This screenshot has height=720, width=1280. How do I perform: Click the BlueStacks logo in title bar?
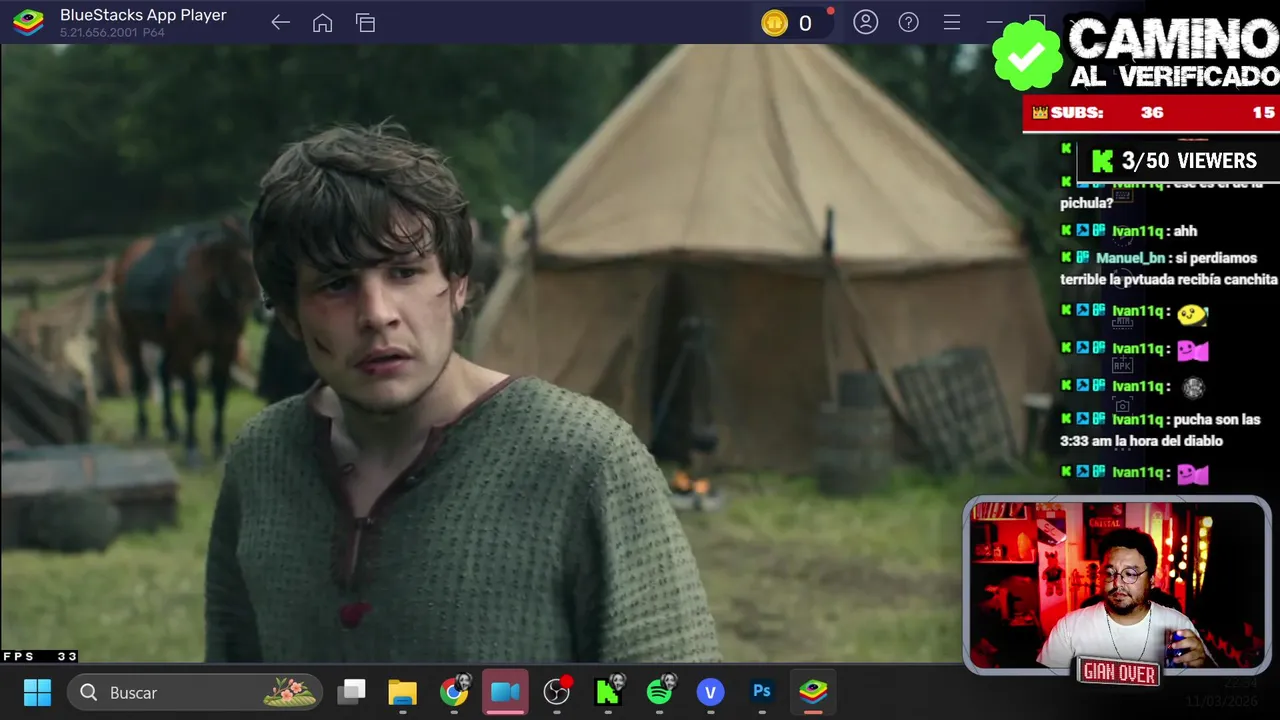point(28,22)
